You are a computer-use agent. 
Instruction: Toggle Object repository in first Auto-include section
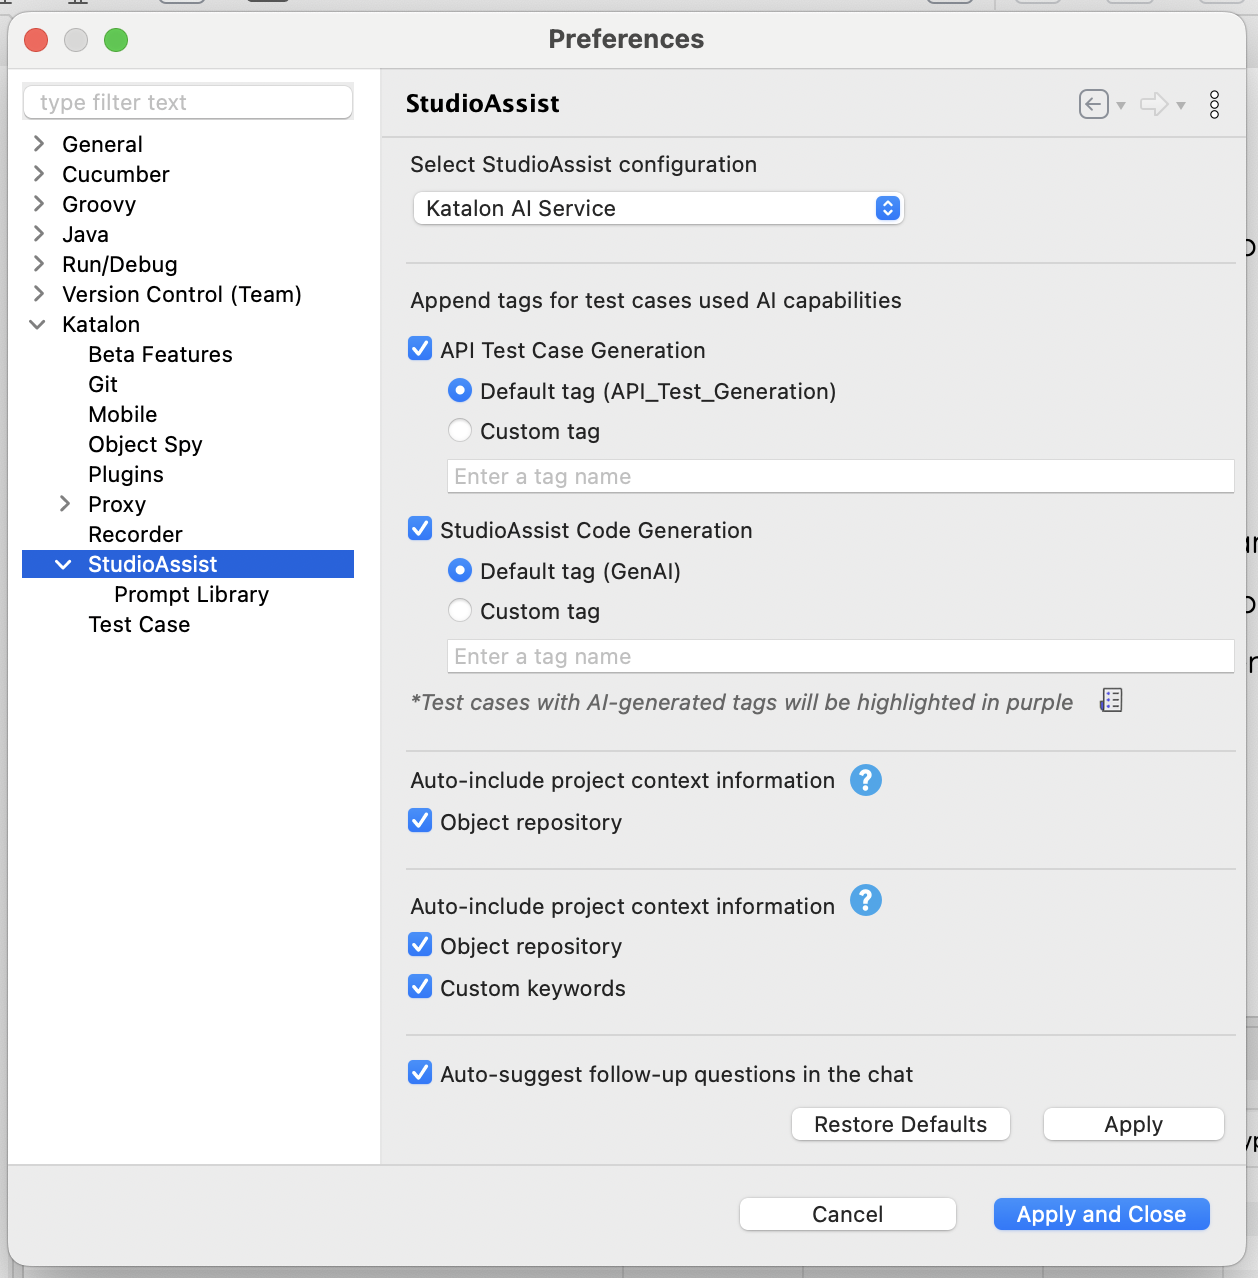(421, 821)
